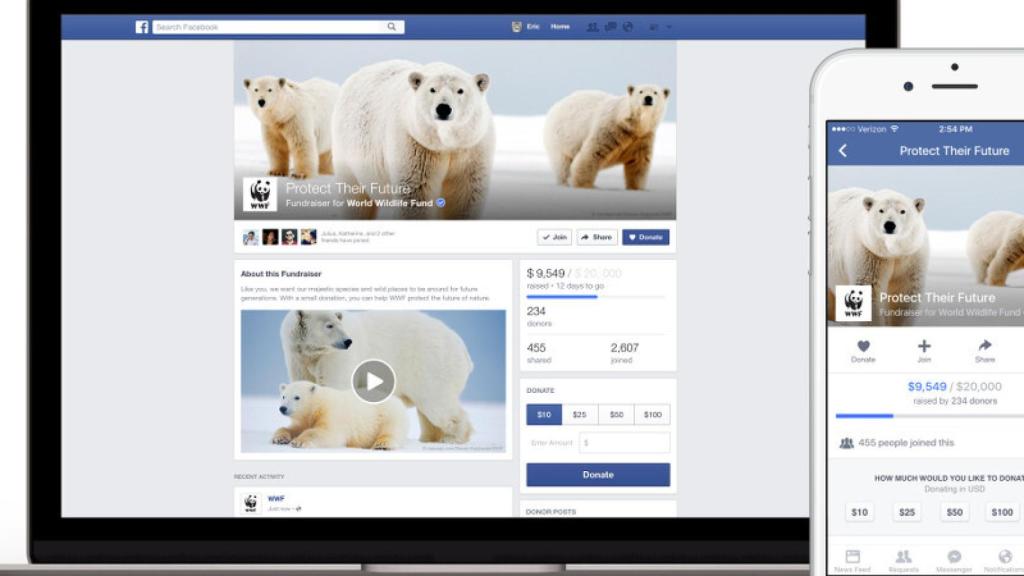The image size is (1024, 576).
Task: Go Home from the Facebook menu bar
Action: [560, 27]
